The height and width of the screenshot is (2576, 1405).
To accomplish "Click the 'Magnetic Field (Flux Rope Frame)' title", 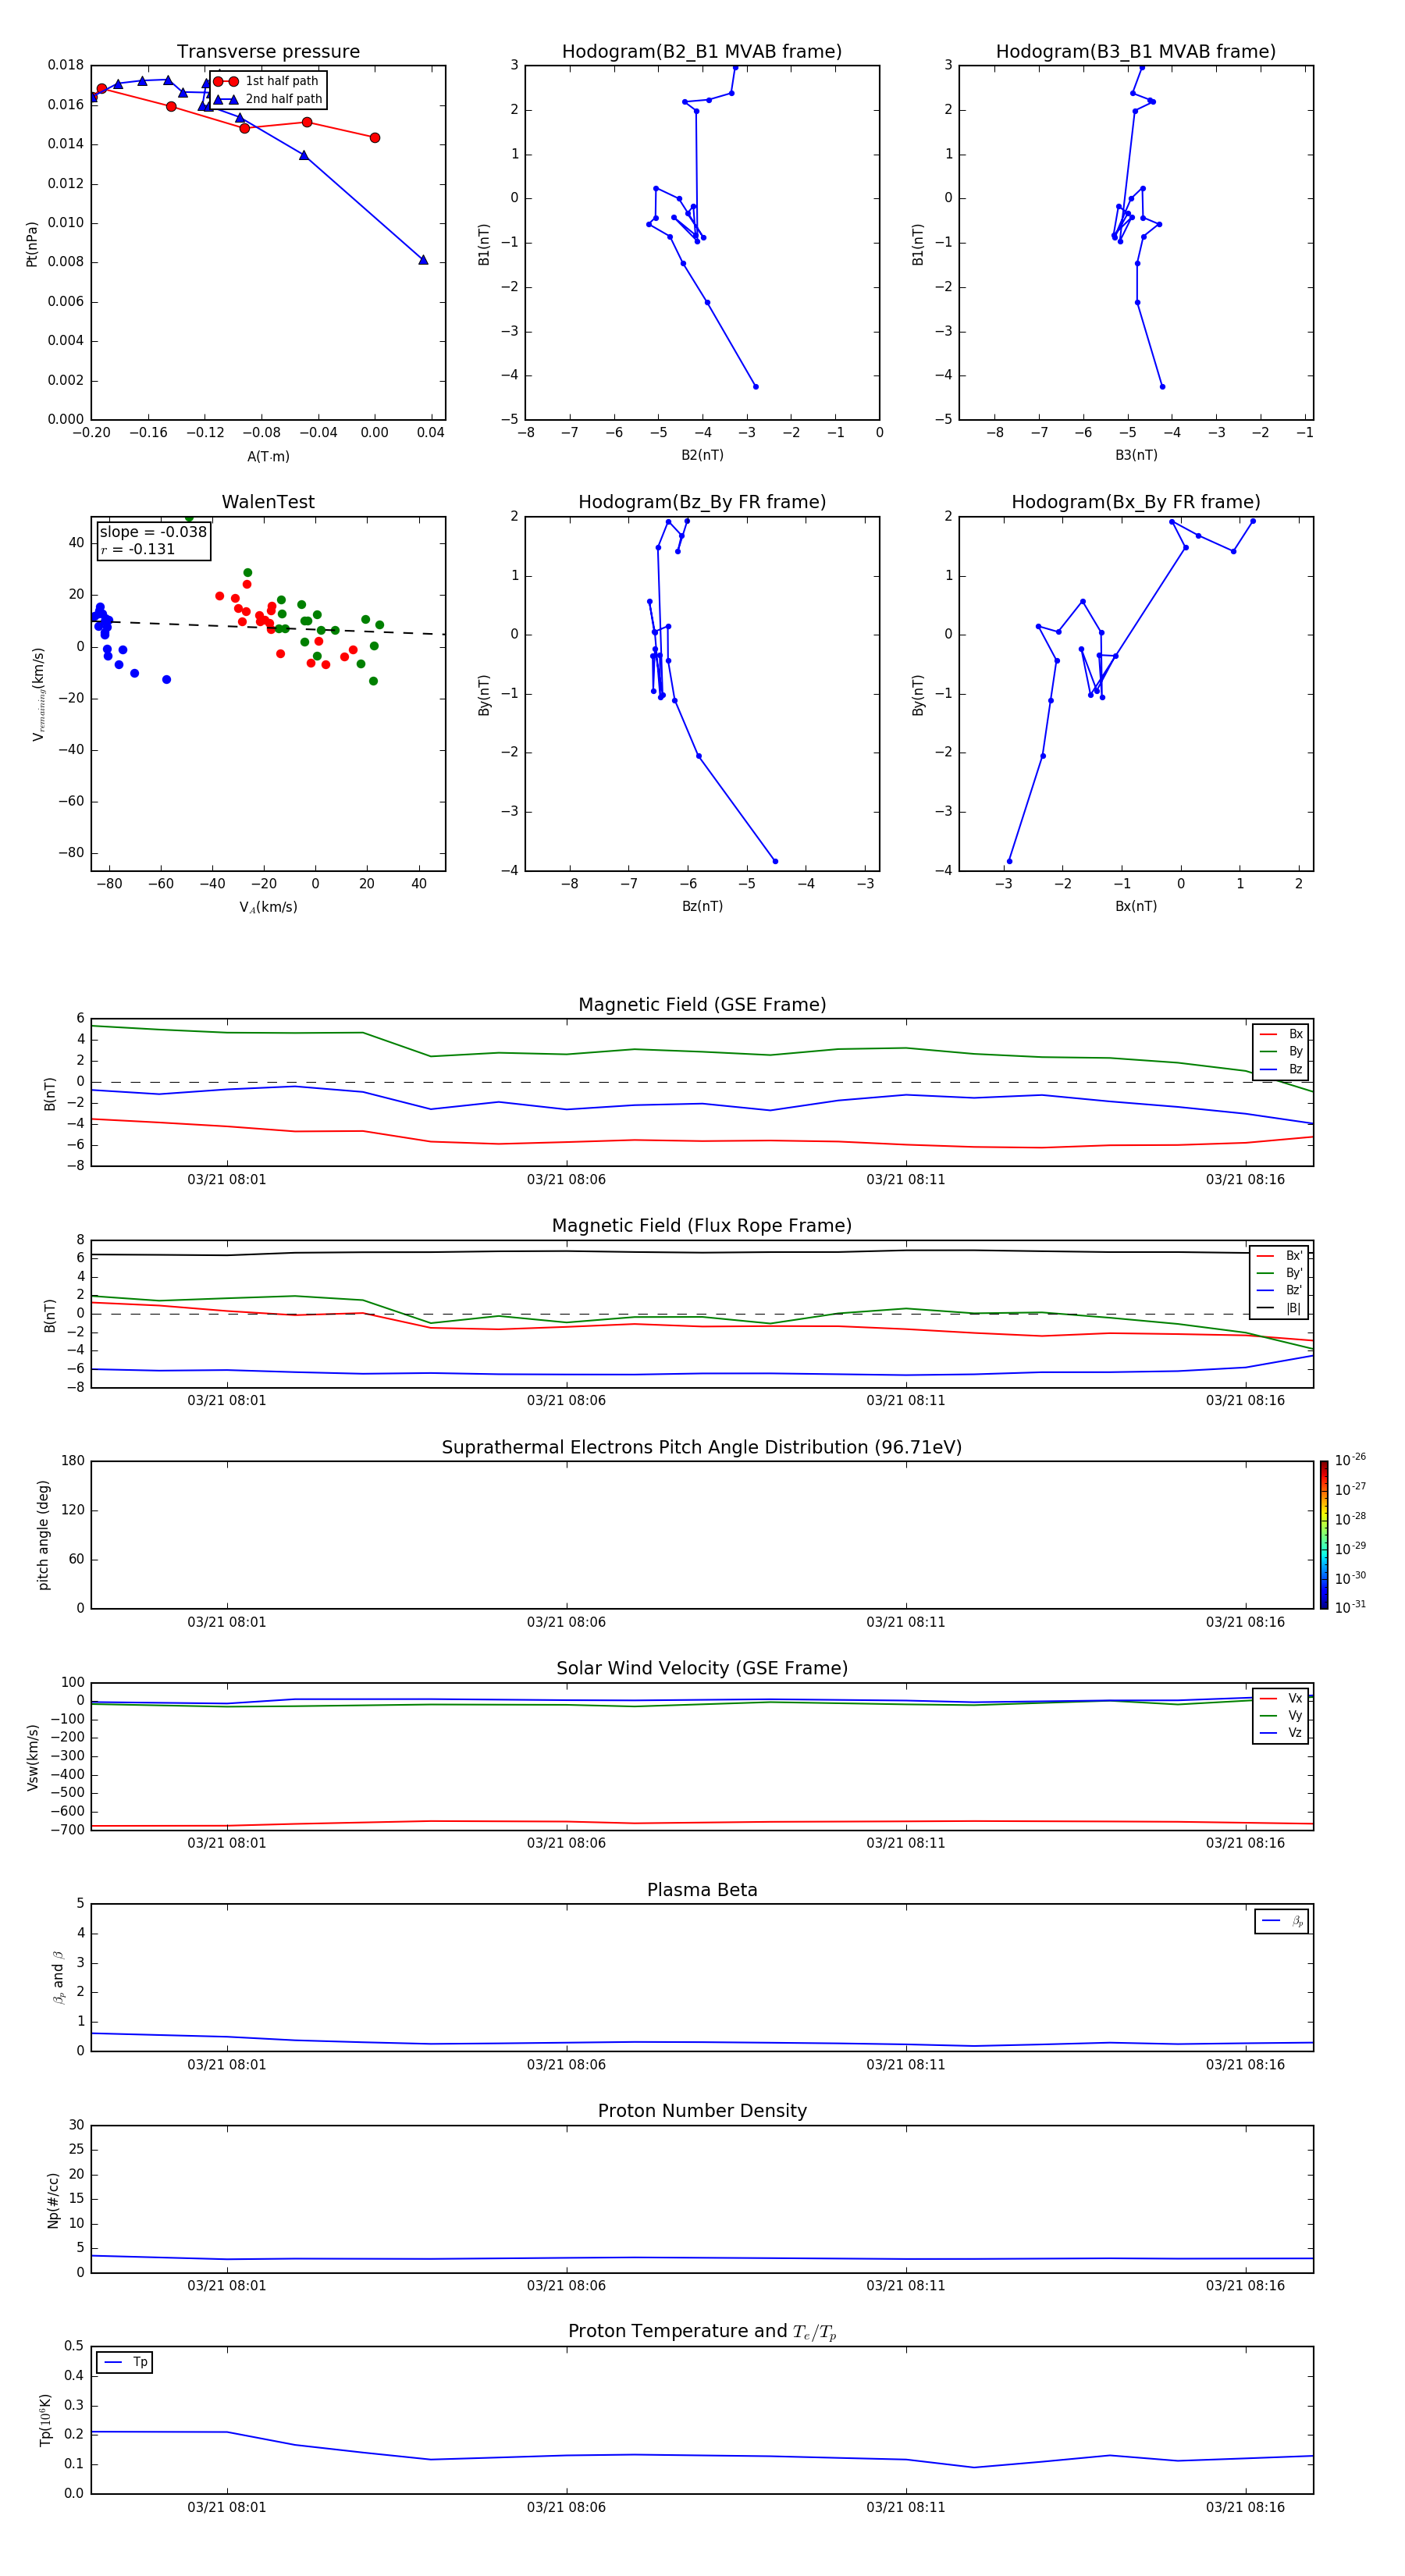I will pos(702,1226).
